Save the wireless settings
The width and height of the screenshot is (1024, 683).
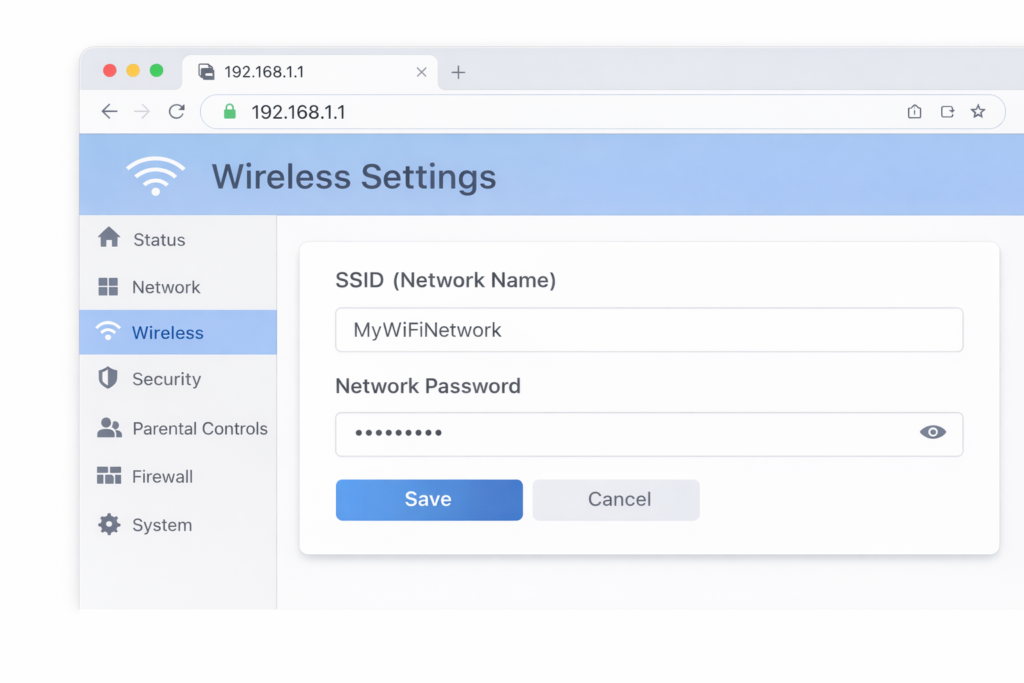pyautogui.click(x=428, y=499)
